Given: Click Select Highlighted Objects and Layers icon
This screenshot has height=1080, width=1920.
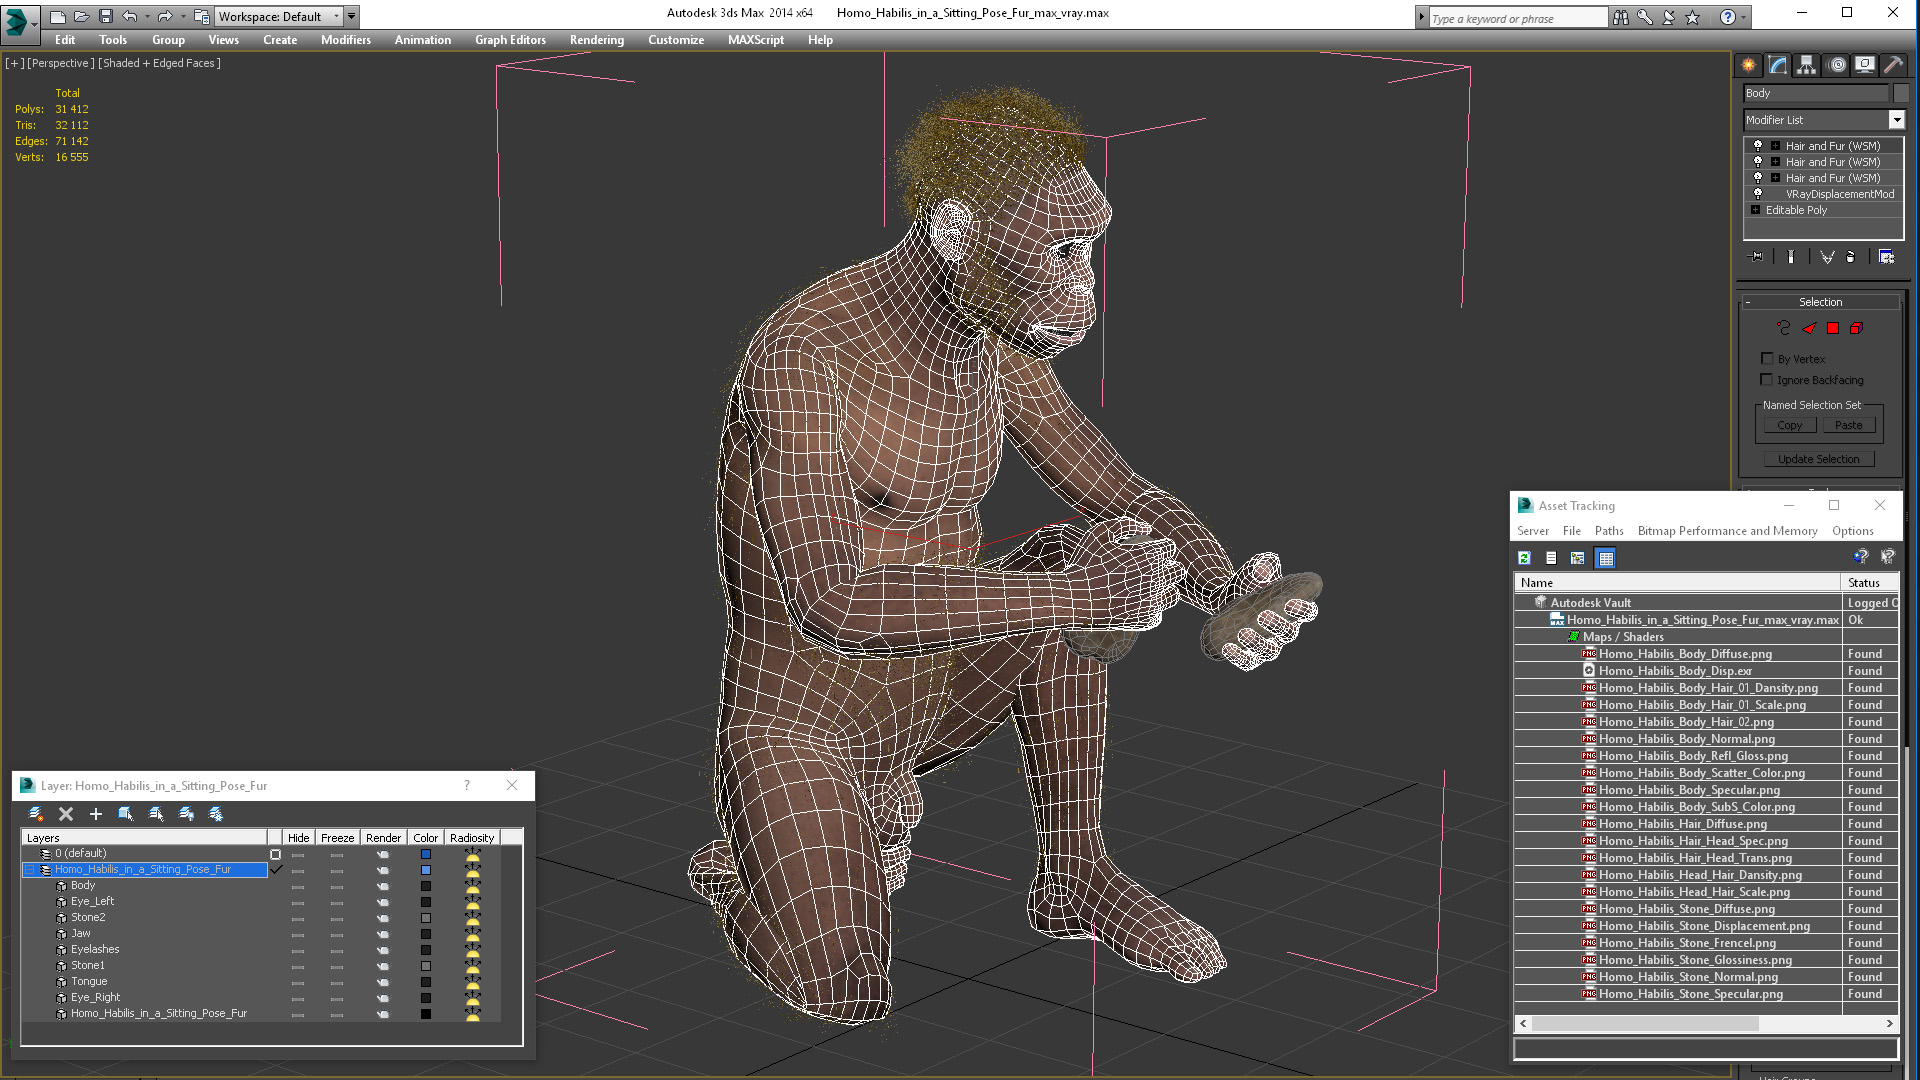Looking at the screenshot, I should [126, 814].
